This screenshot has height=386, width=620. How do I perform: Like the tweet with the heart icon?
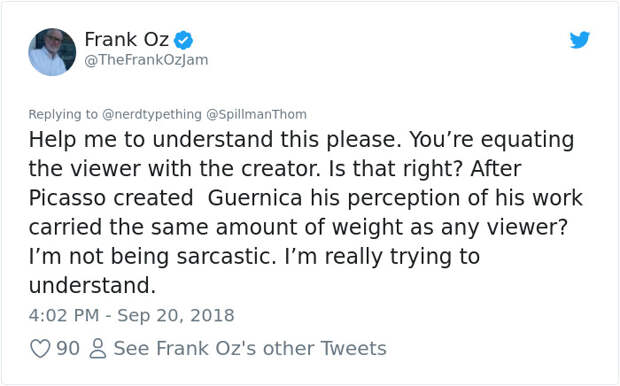click(x=40, y=348)
